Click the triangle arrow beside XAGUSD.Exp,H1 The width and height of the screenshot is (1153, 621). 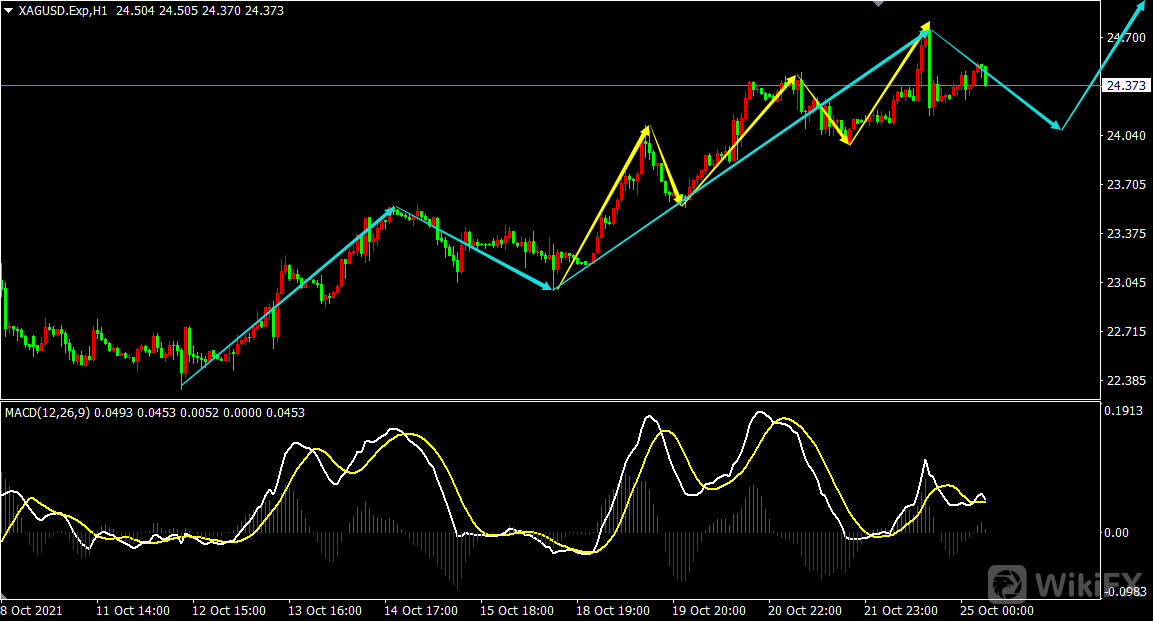tap(9, 11)
